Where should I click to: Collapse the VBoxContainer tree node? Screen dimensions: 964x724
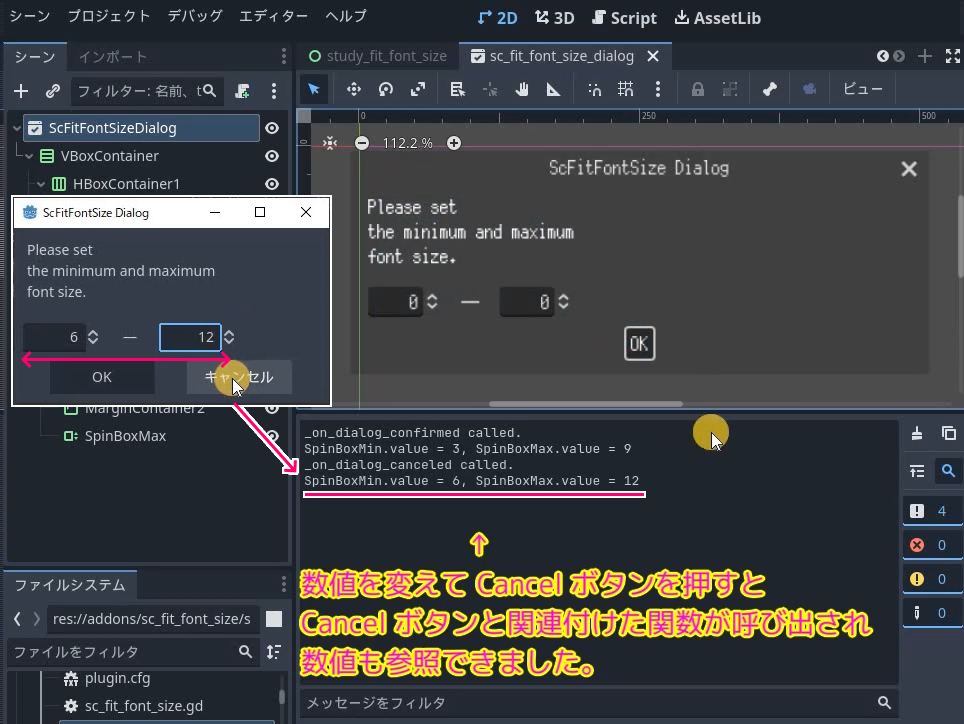[x=28, y=156]
